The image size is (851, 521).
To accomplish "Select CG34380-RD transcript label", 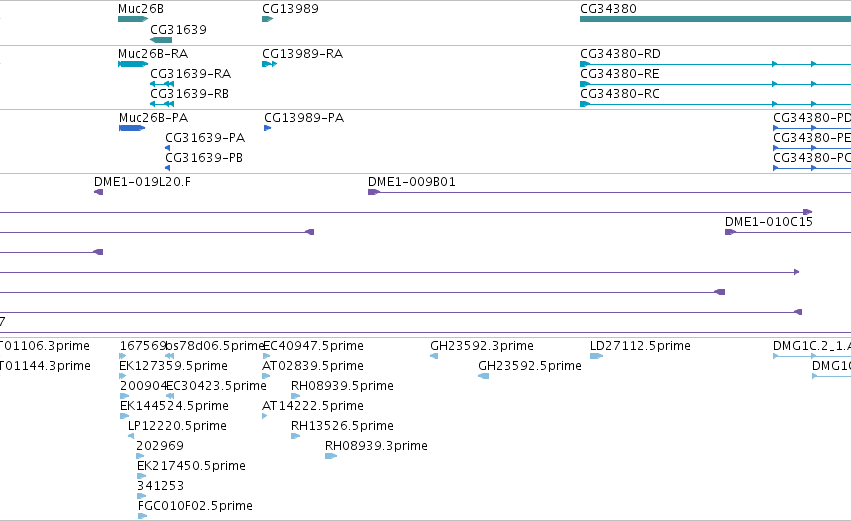I will coord(620,54).
